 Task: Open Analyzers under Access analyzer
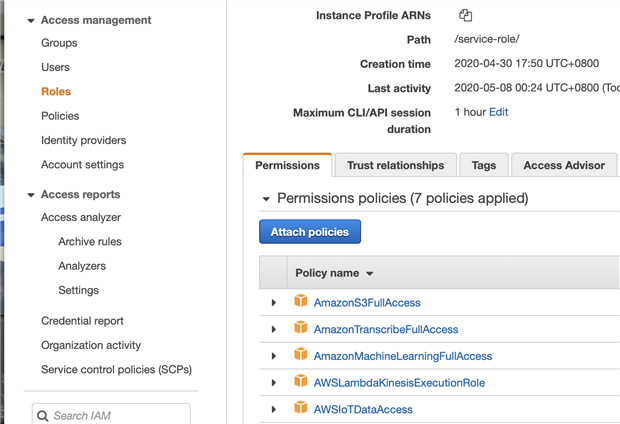pyautogui.click(x=82, y=266)
